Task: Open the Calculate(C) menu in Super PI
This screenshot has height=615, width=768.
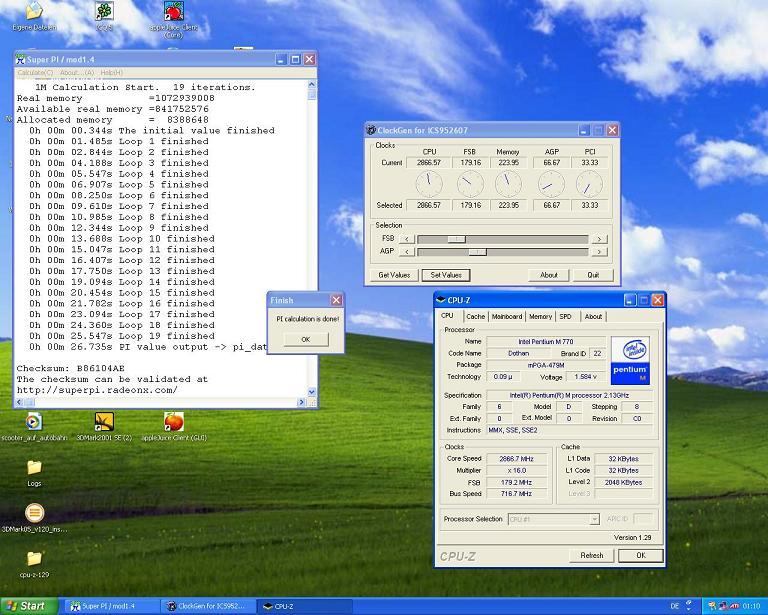Action: click(x=35, y=72)
